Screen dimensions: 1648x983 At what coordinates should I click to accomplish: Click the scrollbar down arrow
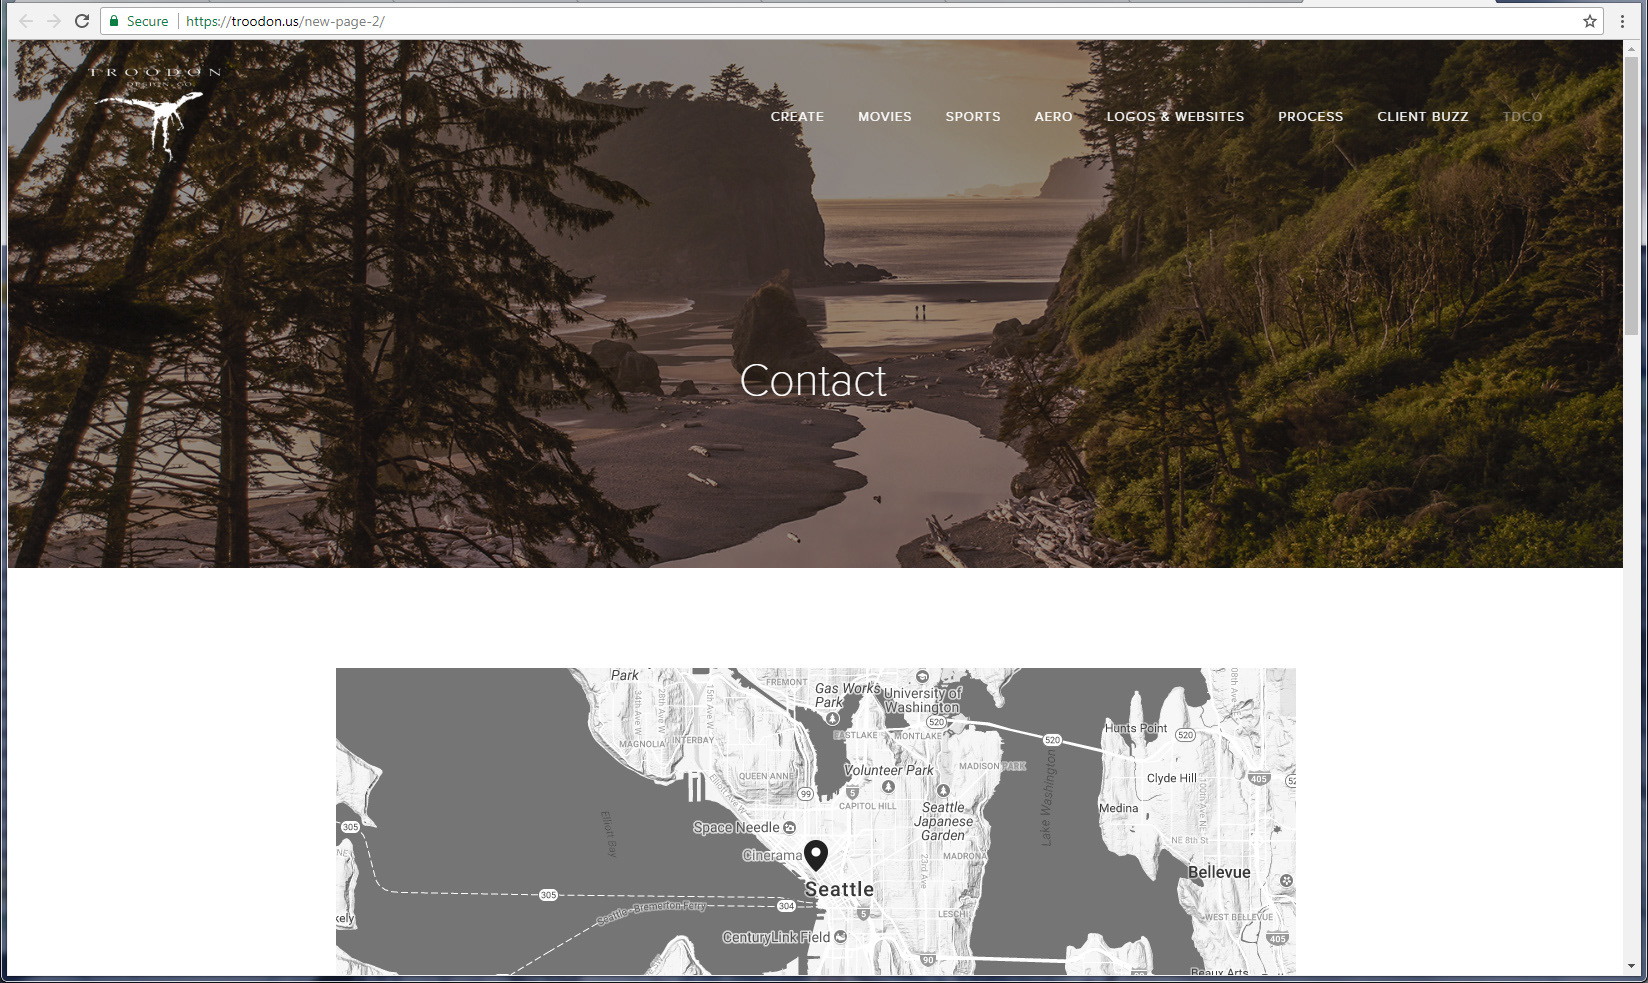click(1631, 966)
